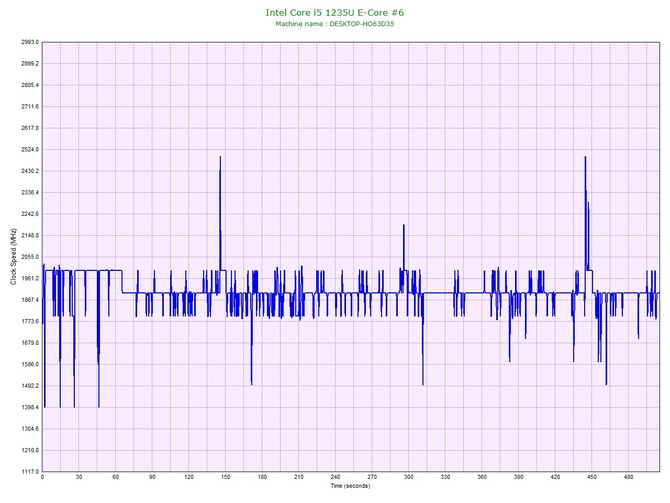
Task: Click the 2899.2 y-axis value
Action: coord(30,64)
